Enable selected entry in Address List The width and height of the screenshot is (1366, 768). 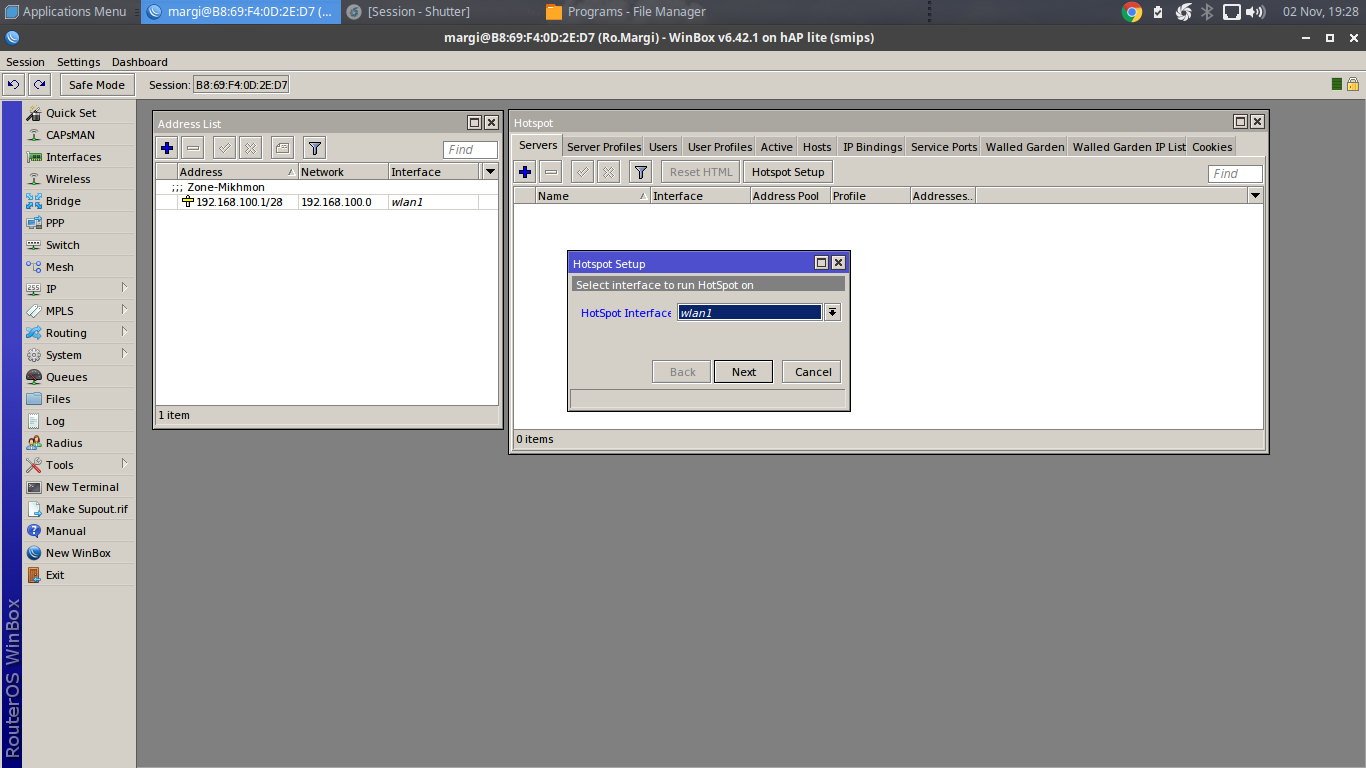point(225,148)
